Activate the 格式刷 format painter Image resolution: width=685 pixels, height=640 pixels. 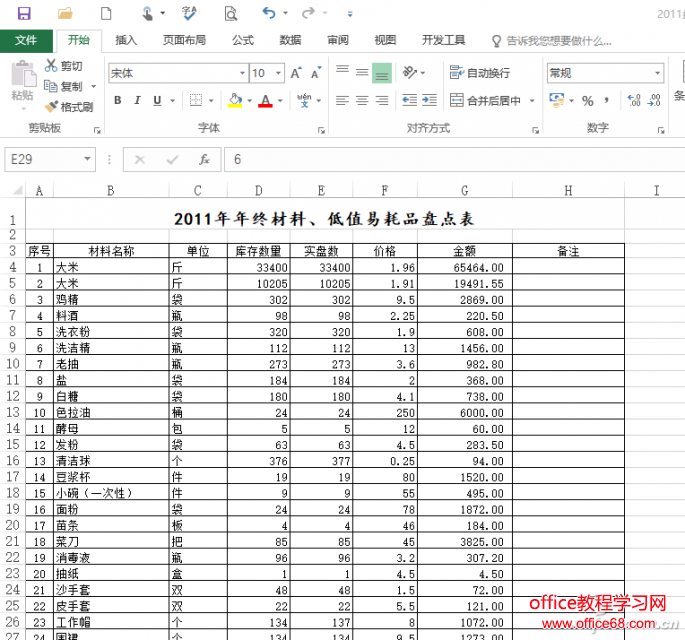pyautogui.click(x=69, y=107)
